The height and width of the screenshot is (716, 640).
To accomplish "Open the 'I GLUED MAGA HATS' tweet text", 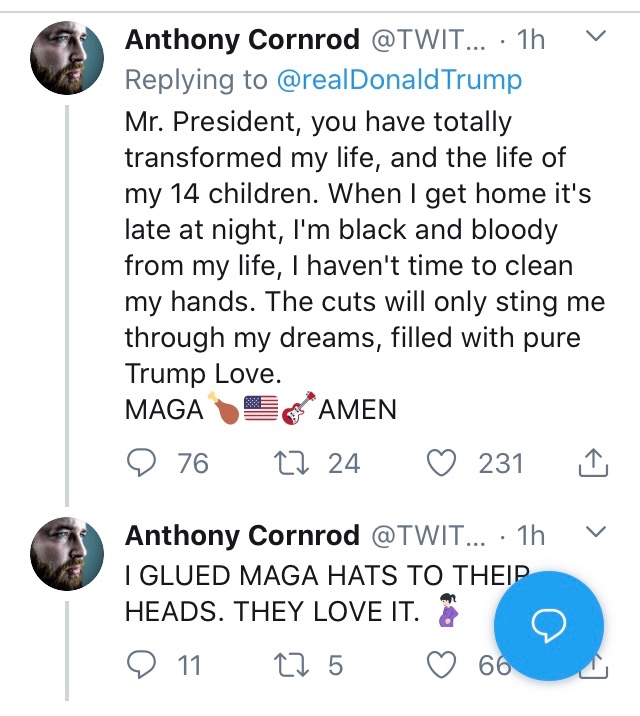I will pos(300,595).
